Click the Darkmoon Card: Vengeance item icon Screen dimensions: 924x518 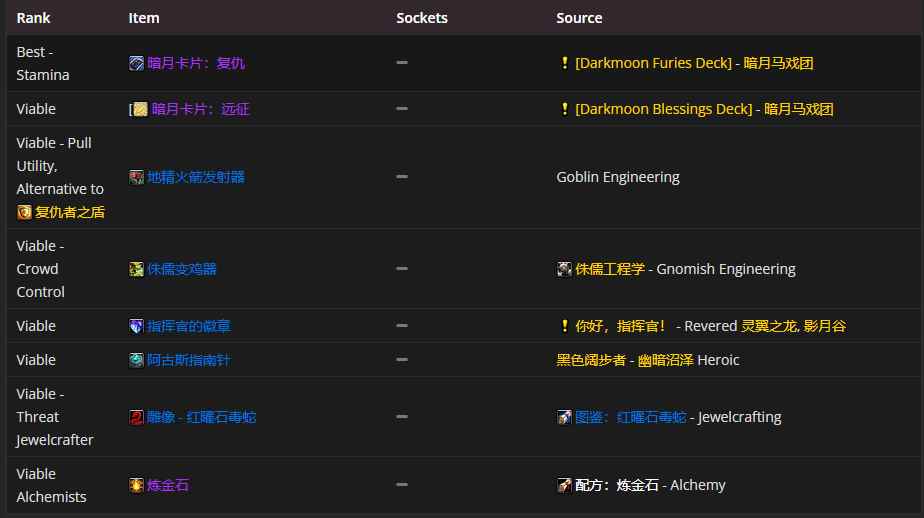(x=136, y=63)
